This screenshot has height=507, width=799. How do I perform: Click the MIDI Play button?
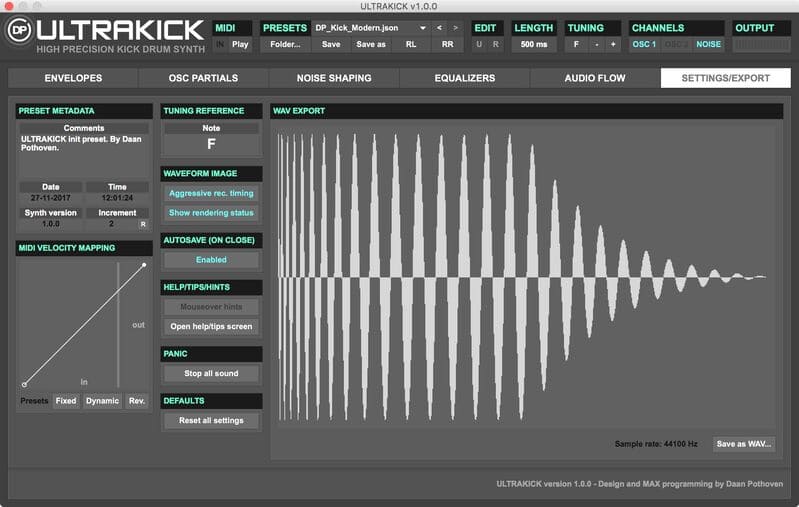240,44
